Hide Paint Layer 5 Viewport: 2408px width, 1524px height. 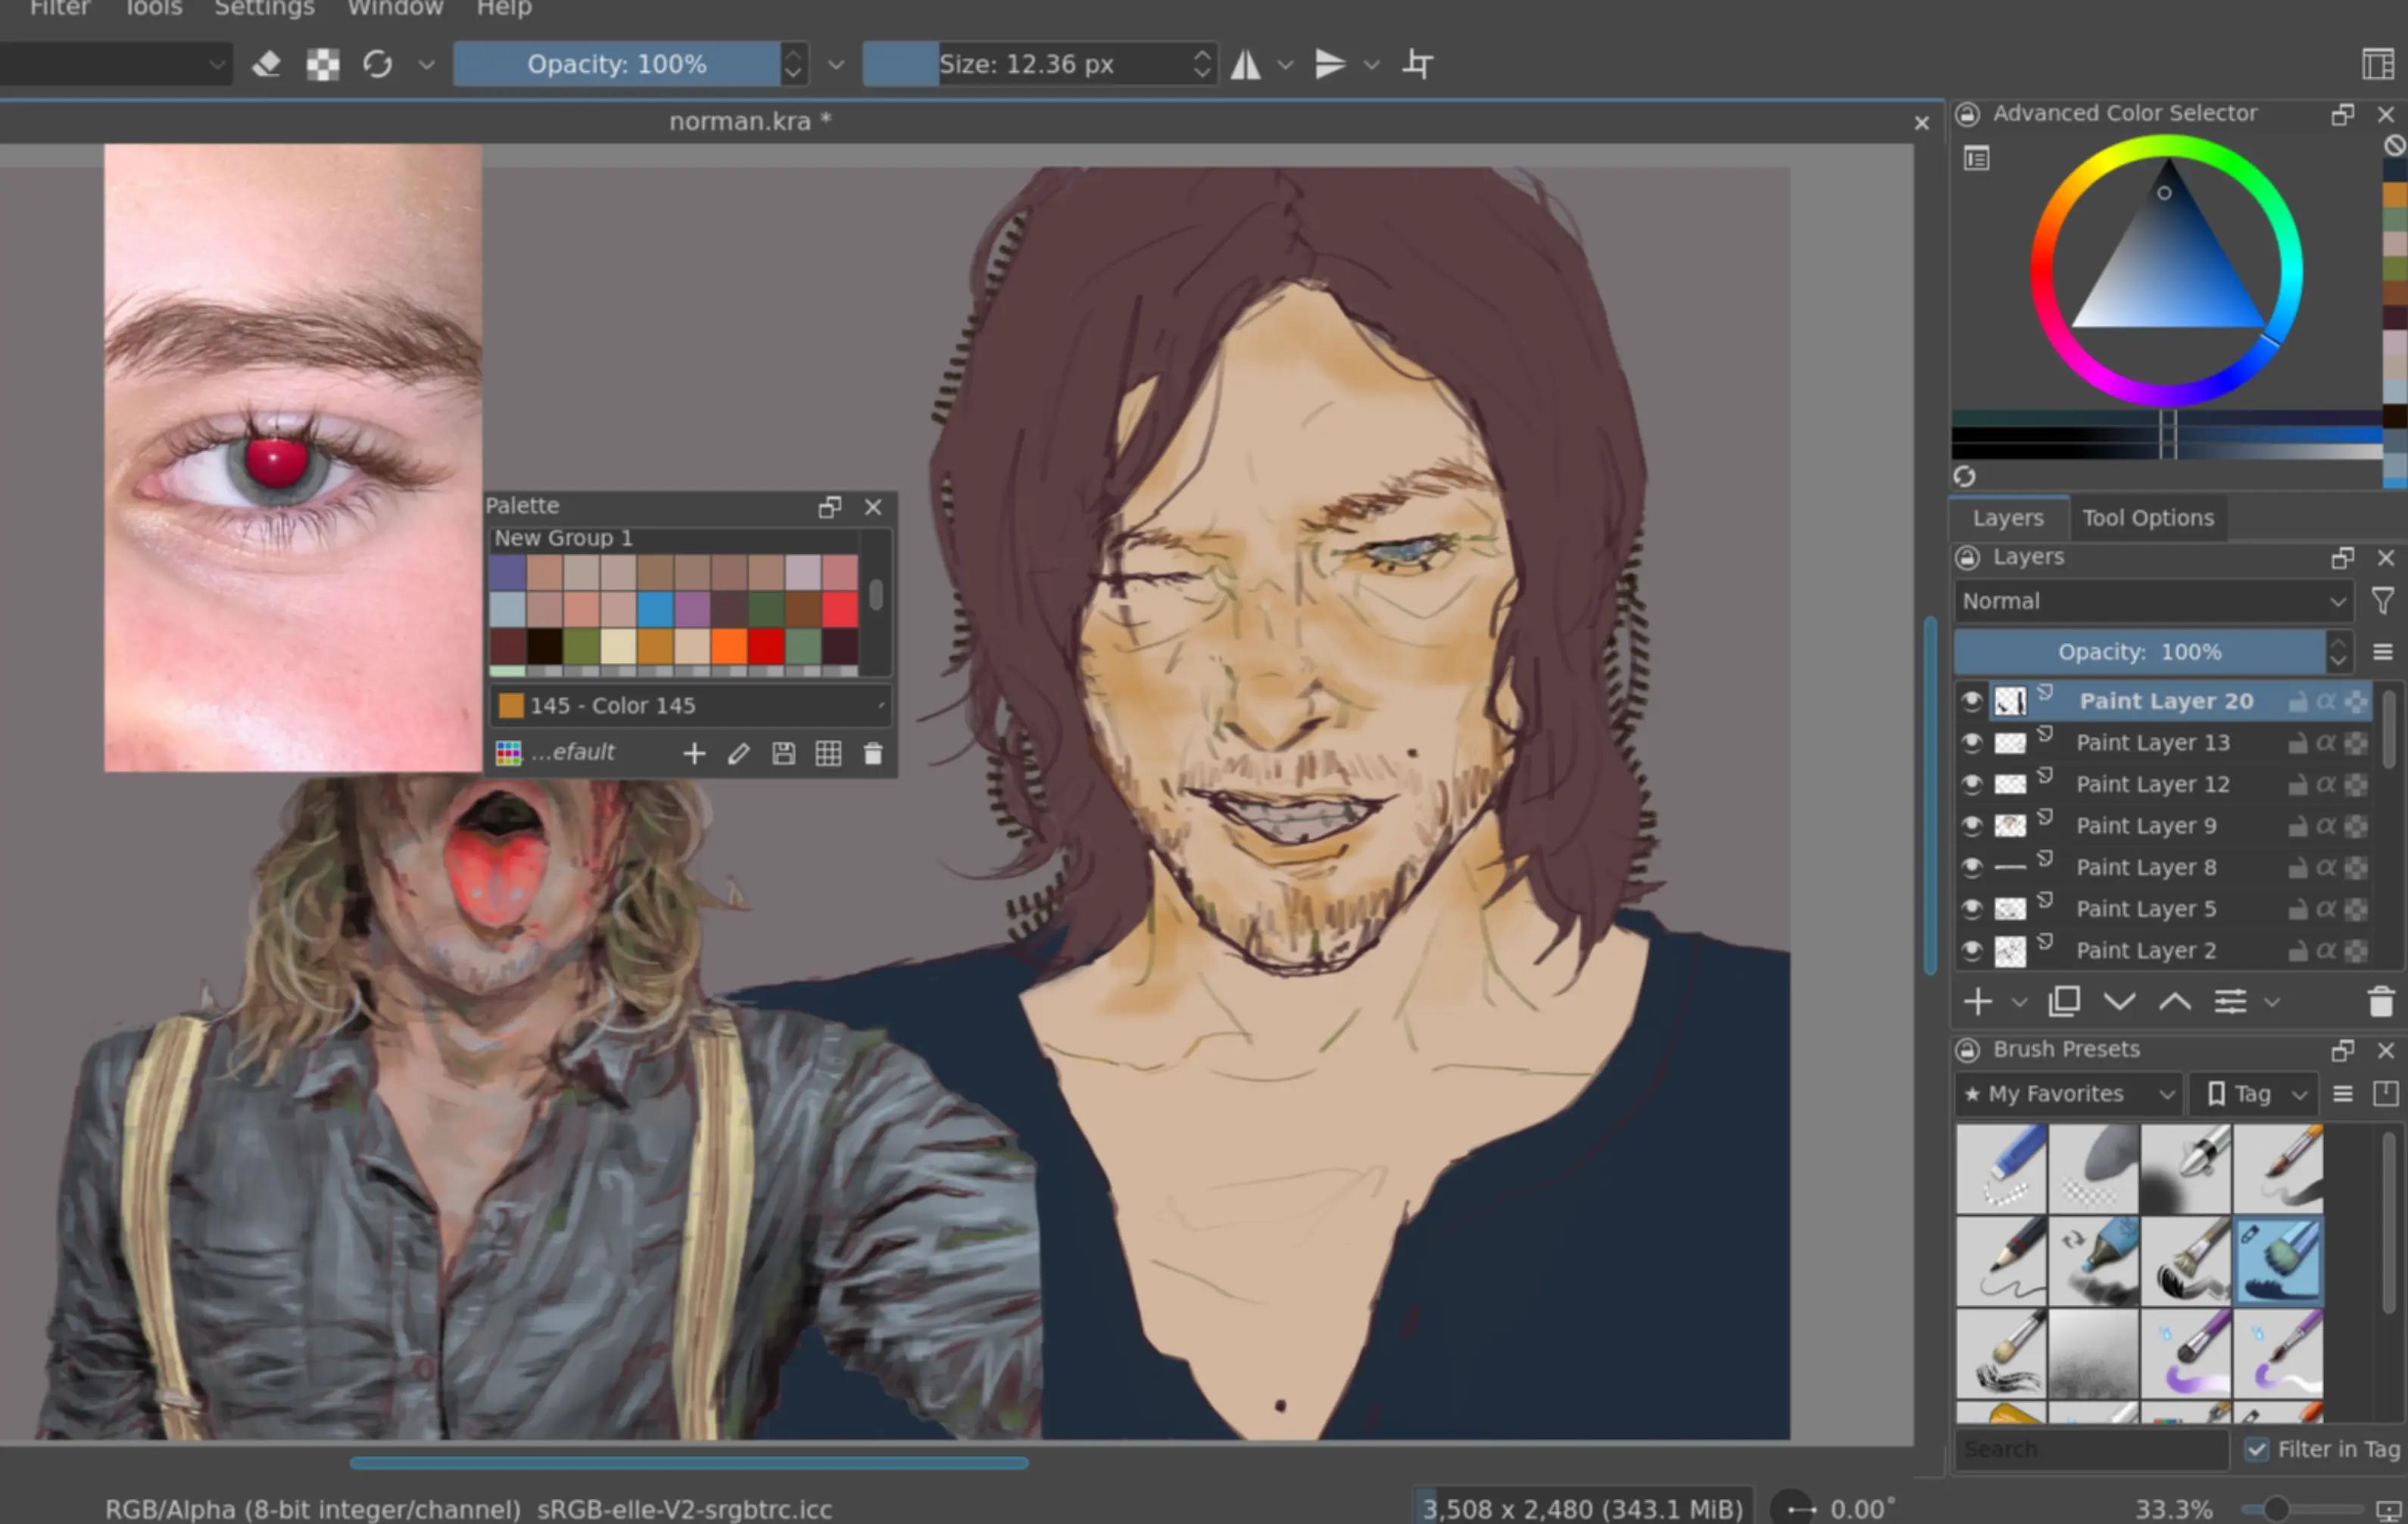tap(1971, 909)
